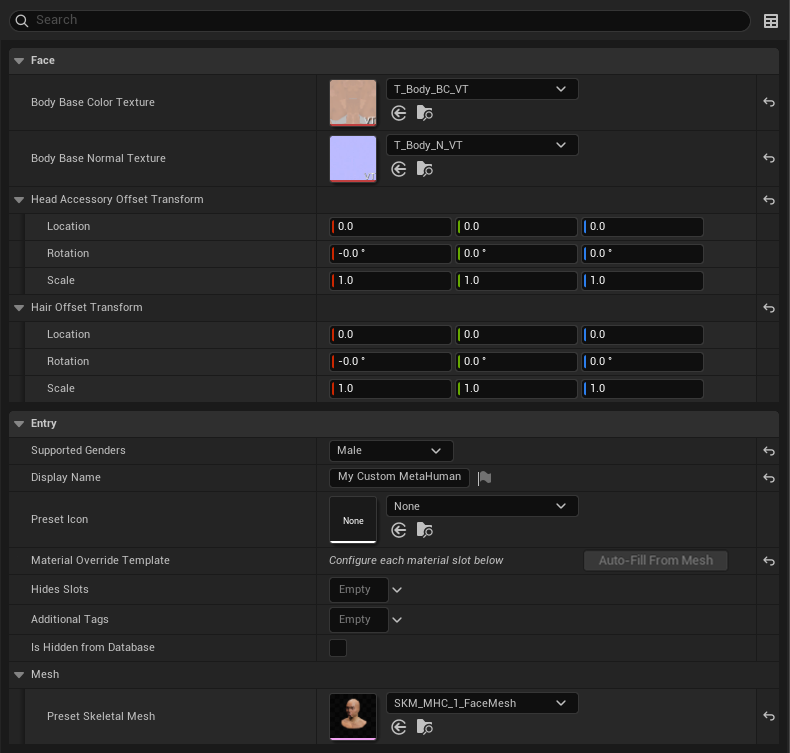Open Preset Skeletal Mesh head thumbnail

coord(353,716)
